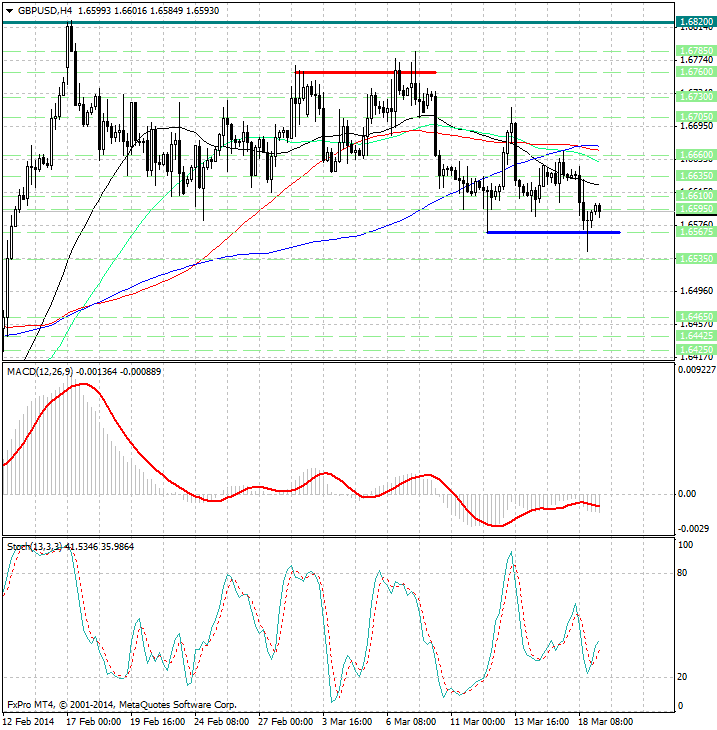This screenshot has width=717, height=730.
Task: Click the 27 Feb 00:00 time label
Action: point(287,721)
